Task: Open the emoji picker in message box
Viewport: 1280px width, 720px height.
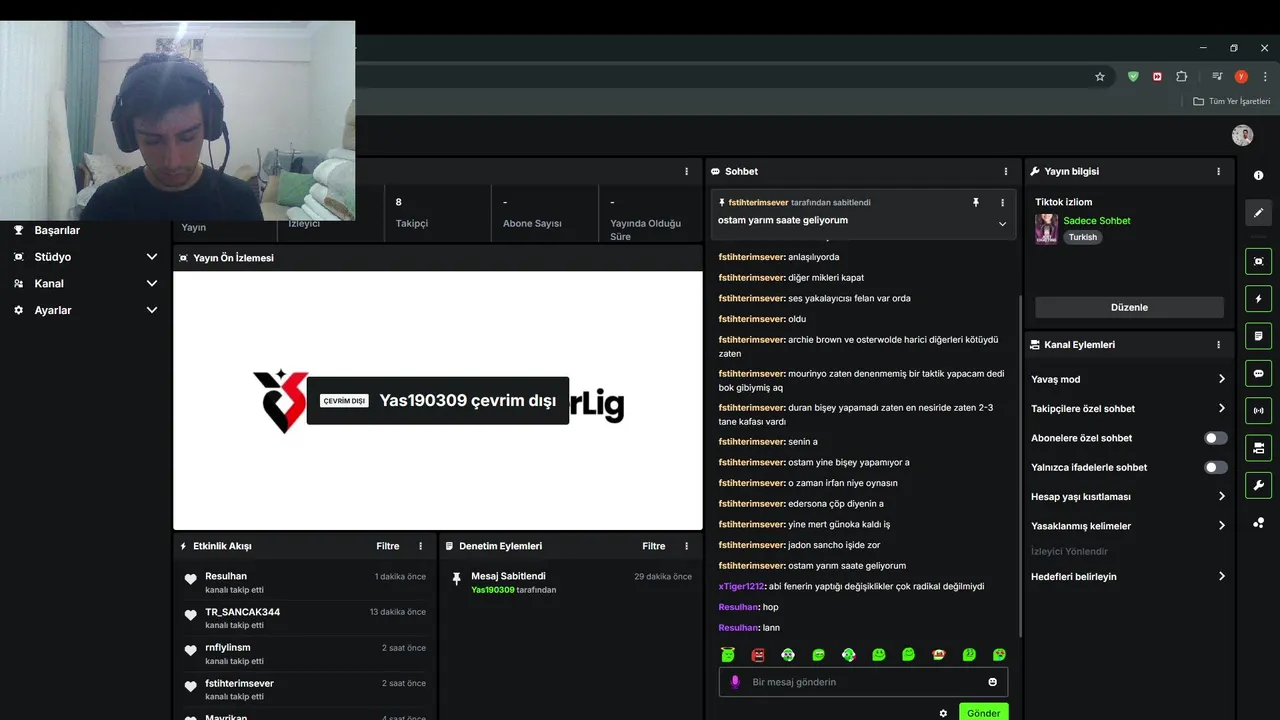Action: [992, 682]
